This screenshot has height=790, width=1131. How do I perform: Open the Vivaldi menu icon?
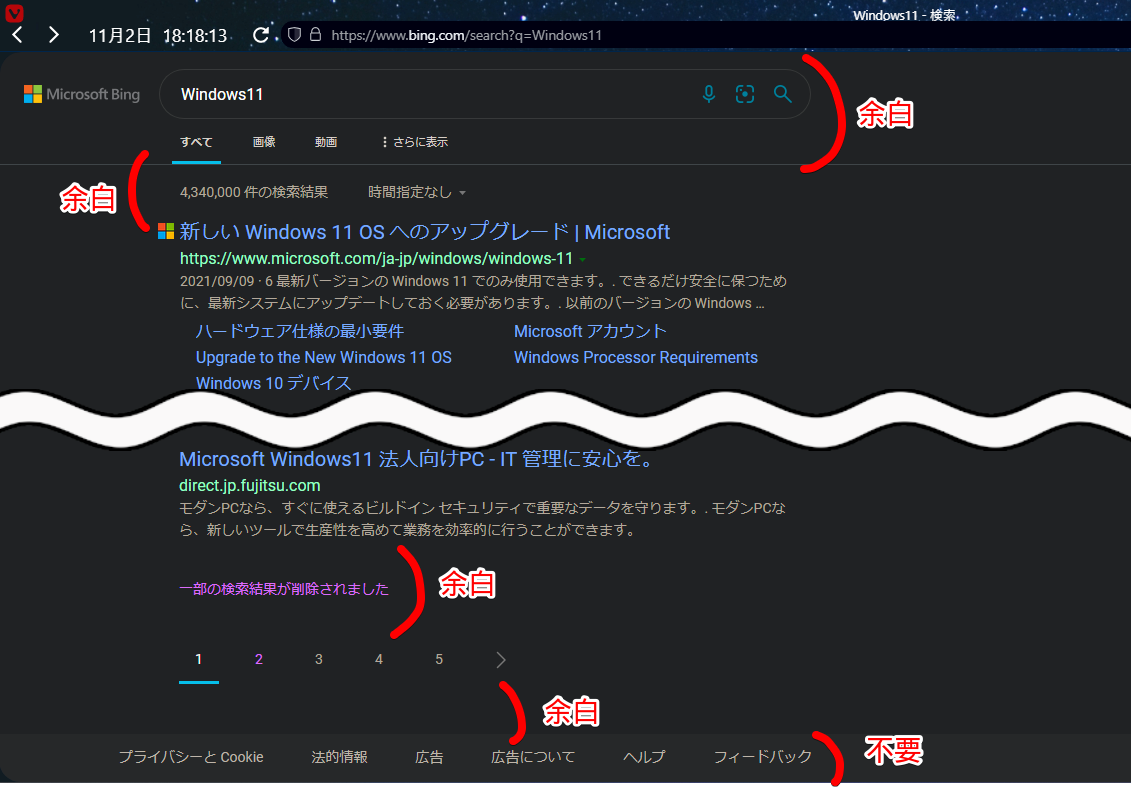(x=14, y=12)
